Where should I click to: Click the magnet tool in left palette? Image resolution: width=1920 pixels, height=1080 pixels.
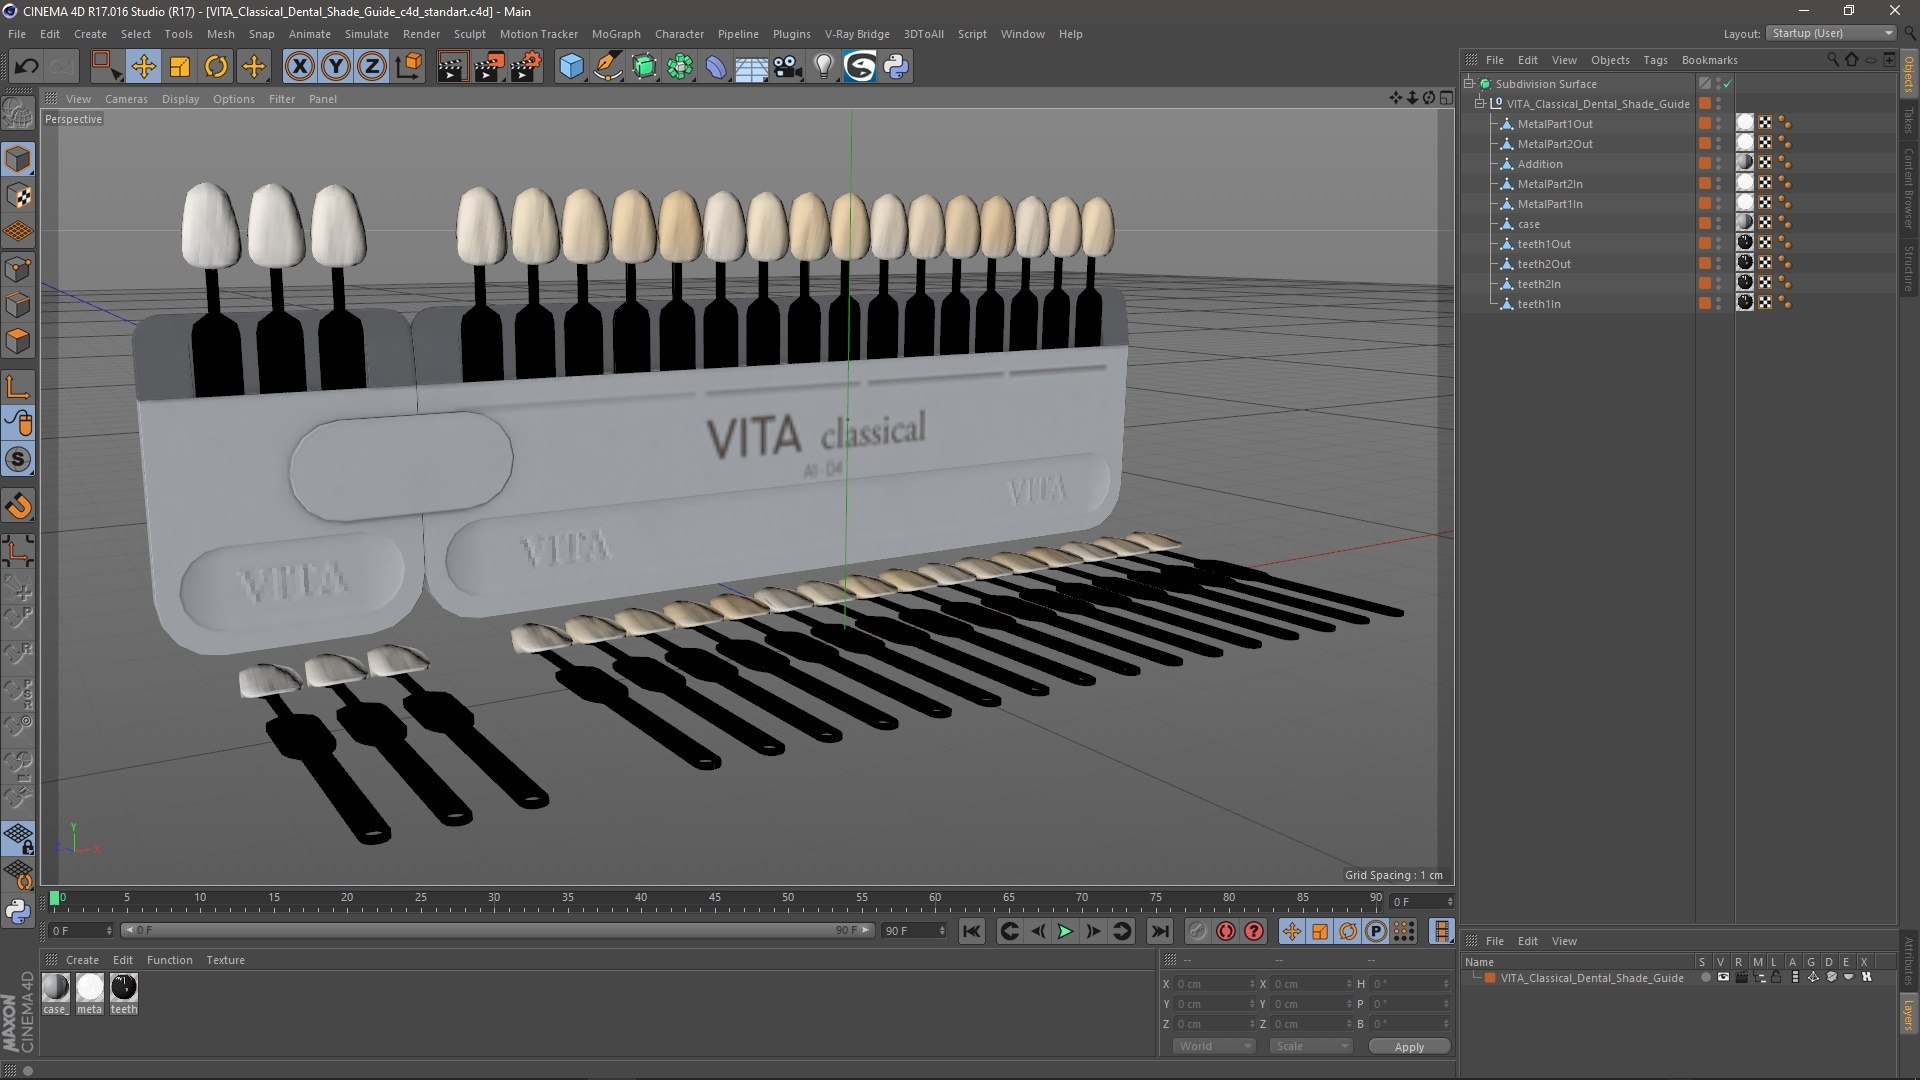pyautogui.click(x=18, y=506)
